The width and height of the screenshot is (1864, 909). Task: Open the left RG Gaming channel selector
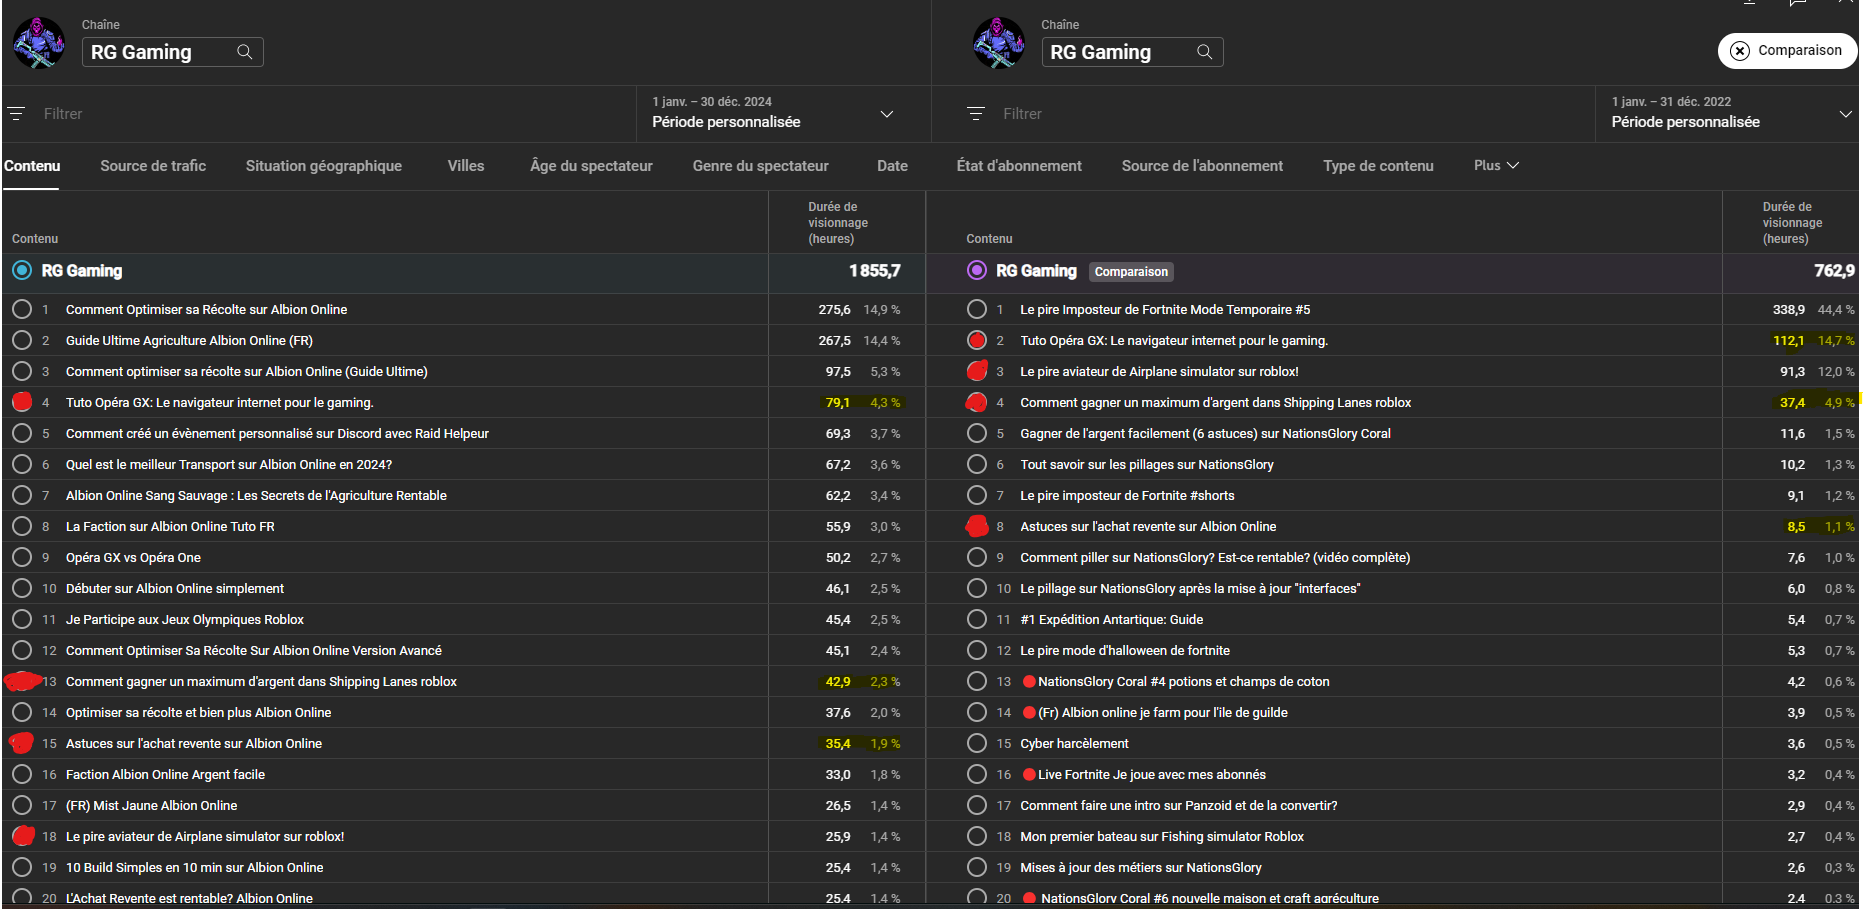(x=172, y=52)
